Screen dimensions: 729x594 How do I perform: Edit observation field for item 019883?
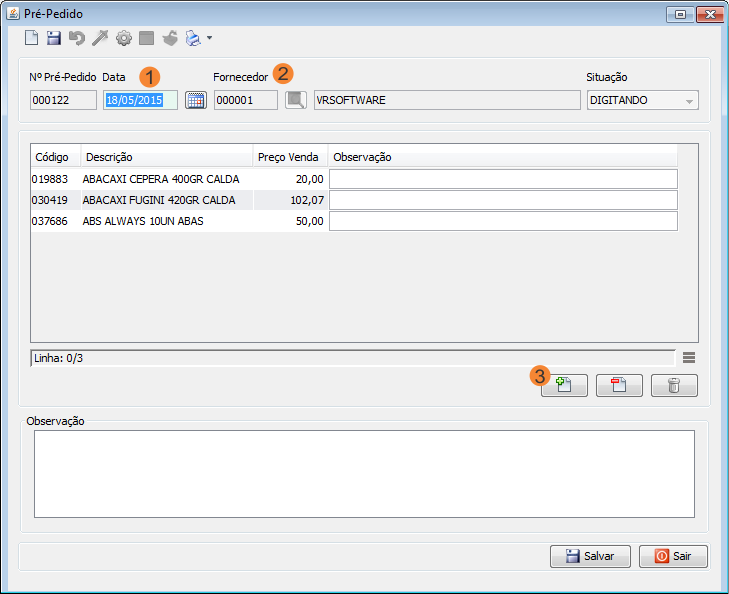(x=503, y=179)
